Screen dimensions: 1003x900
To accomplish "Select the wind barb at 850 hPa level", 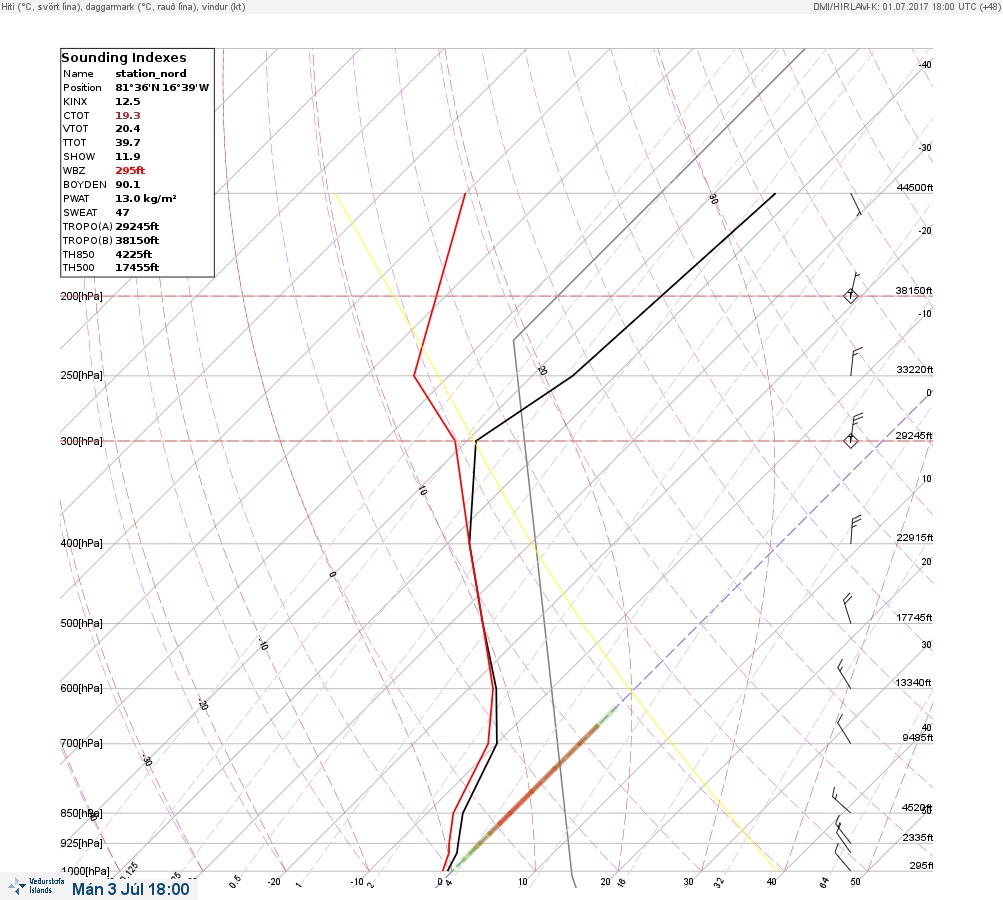I will (841, 801).
